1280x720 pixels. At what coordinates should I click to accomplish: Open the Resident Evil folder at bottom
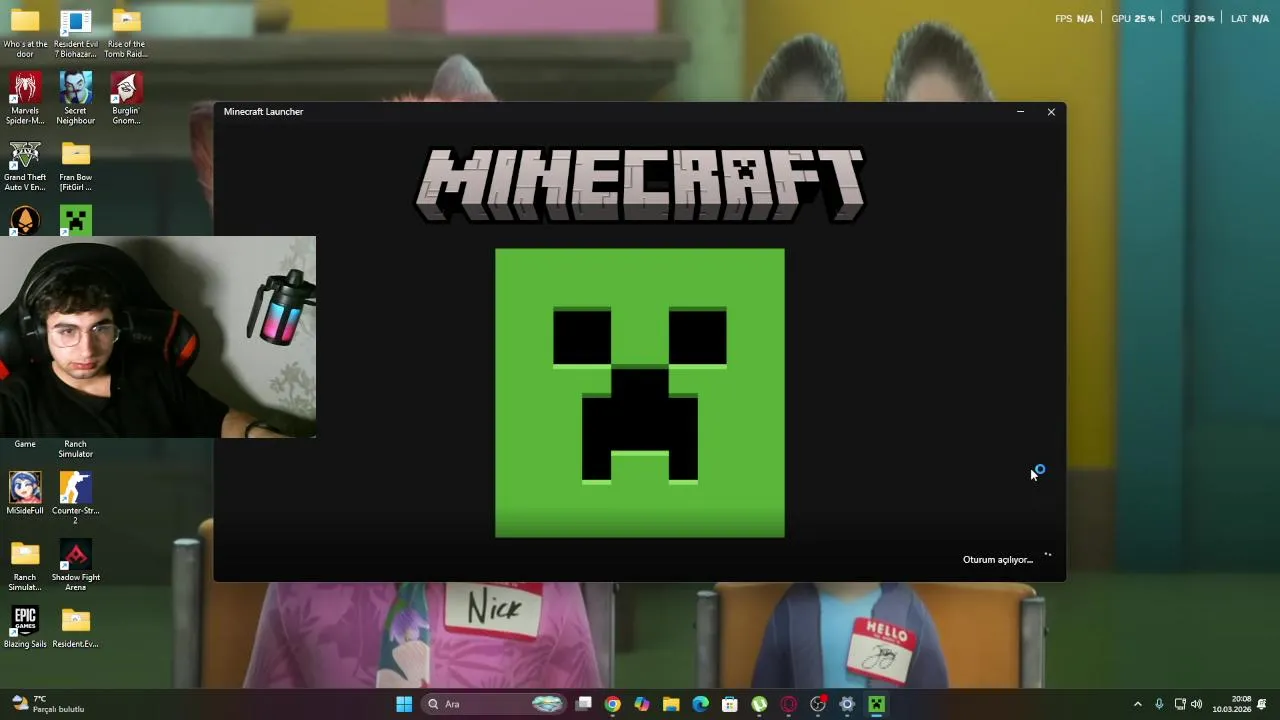(76, 628)
